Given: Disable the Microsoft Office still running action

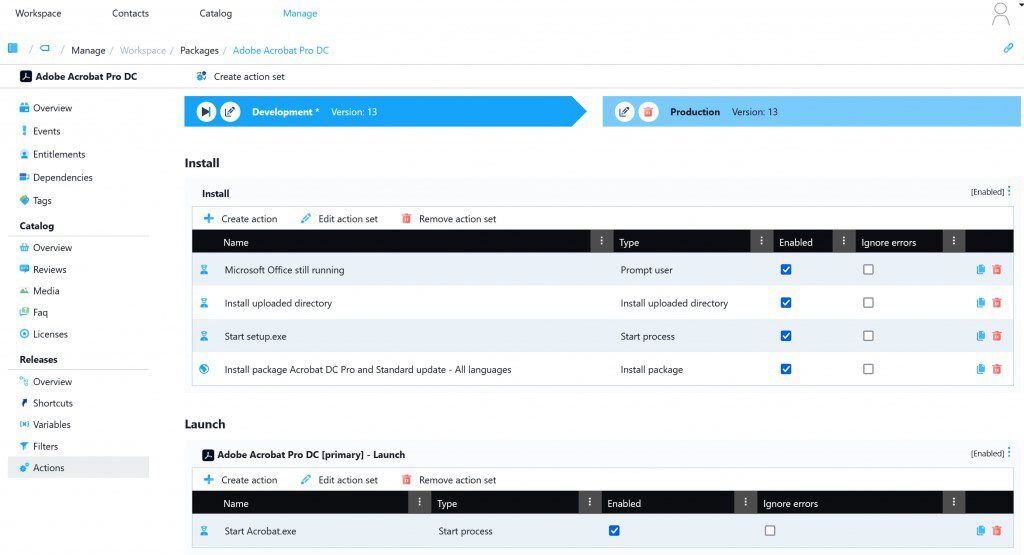Looking at the screenshot, I should coord(786,269).
